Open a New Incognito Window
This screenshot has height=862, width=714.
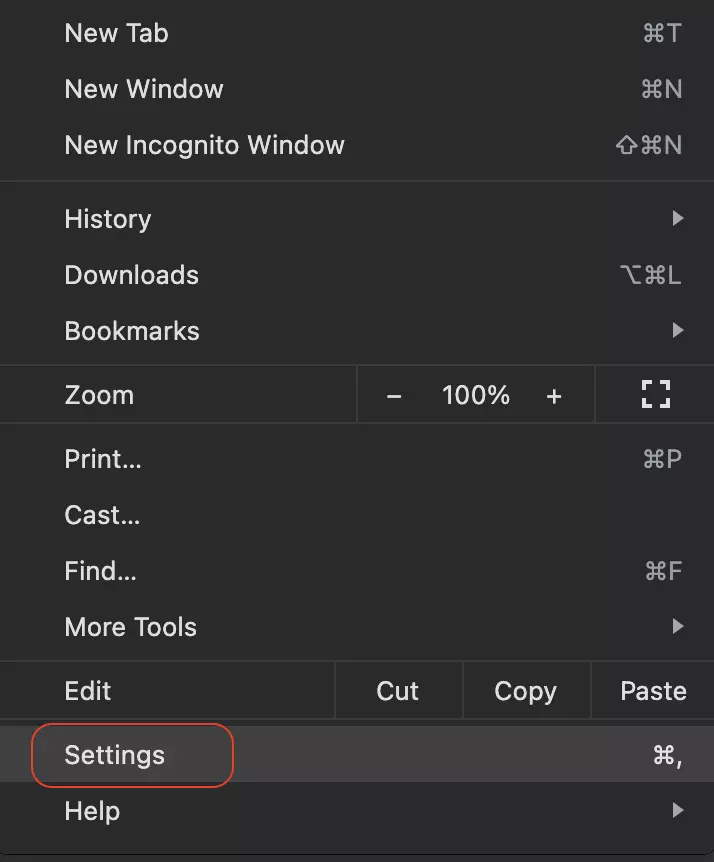(204, 145)
